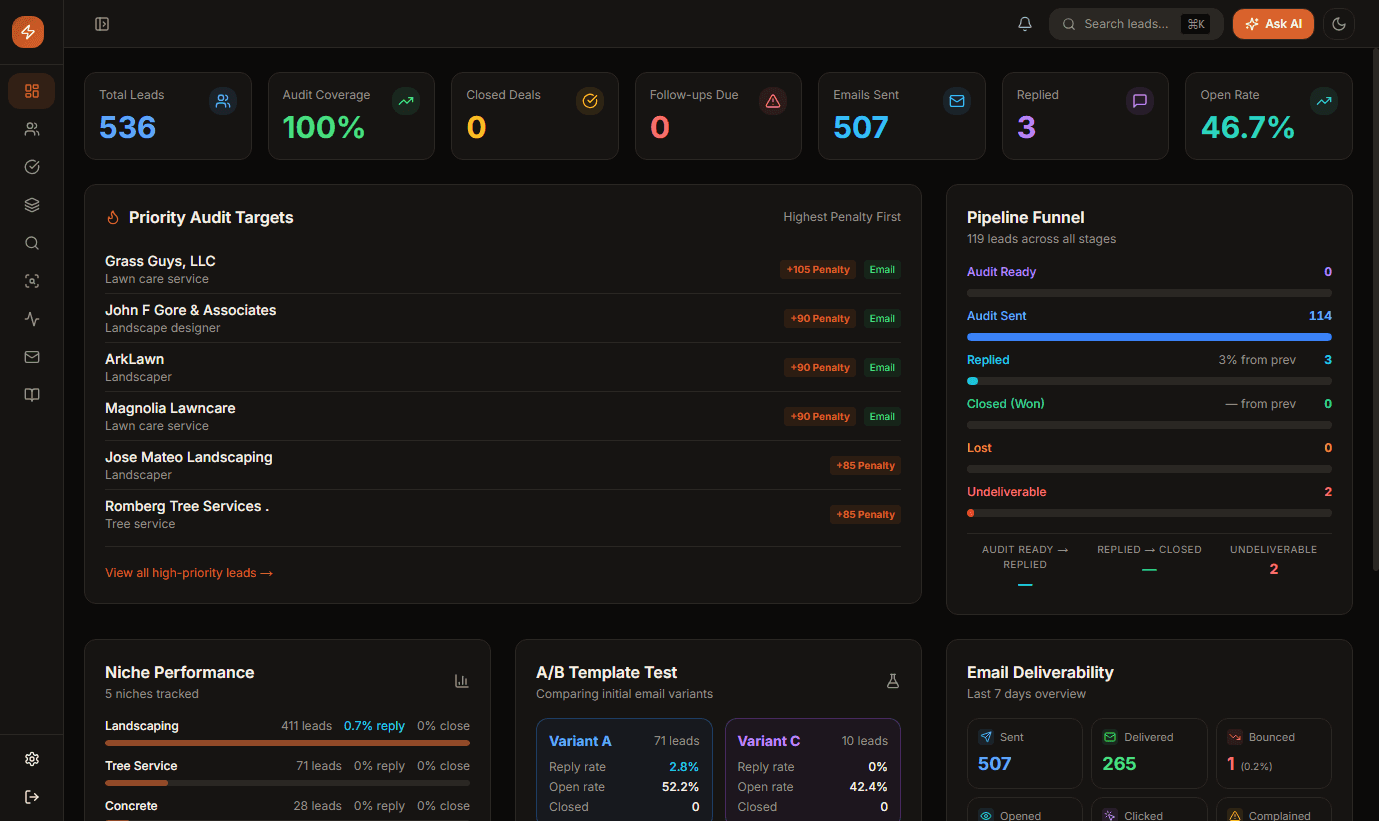The height and width of the screenshot is (821, 1379).
Task: Open the envelope icon in the left sidebar
Action: coord(32,357)
